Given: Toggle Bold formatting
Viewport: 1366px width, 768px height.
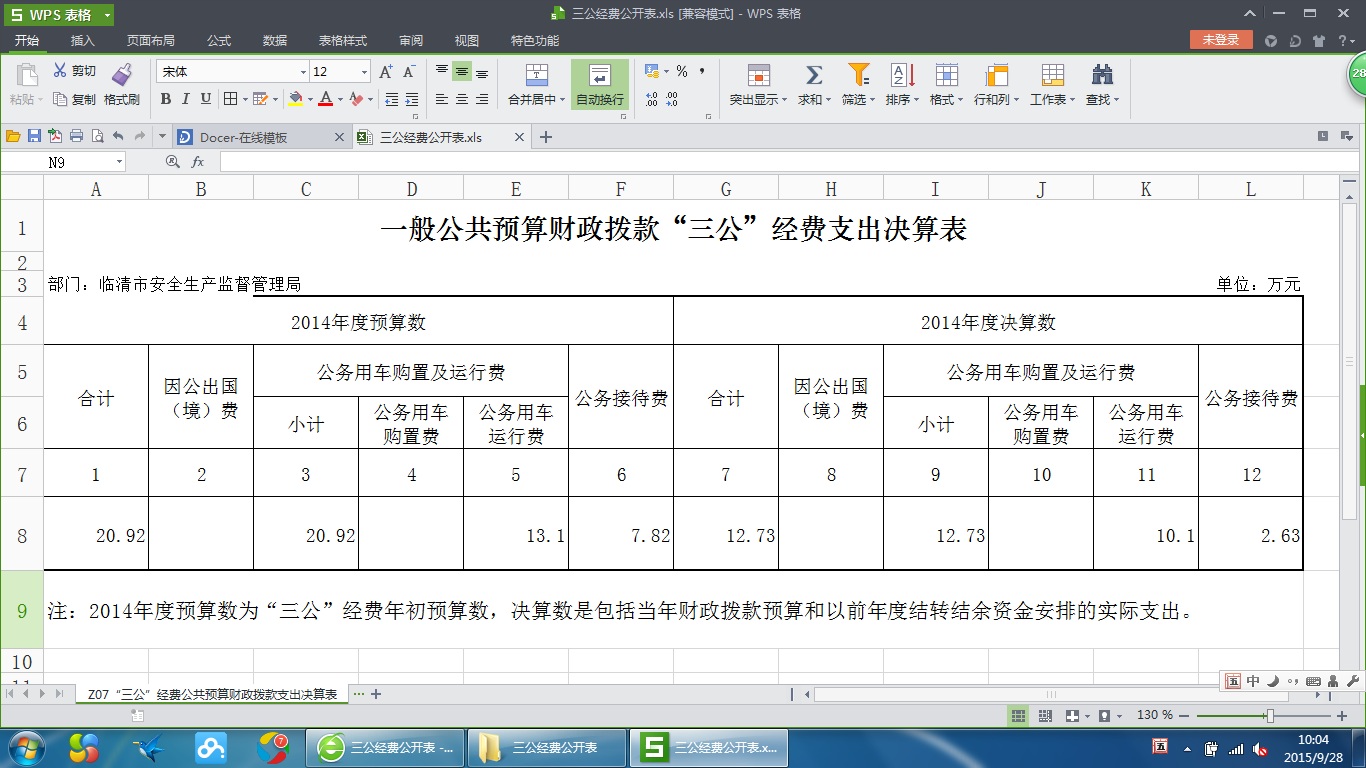Looking at the screenshot, I should click(166, 99).
